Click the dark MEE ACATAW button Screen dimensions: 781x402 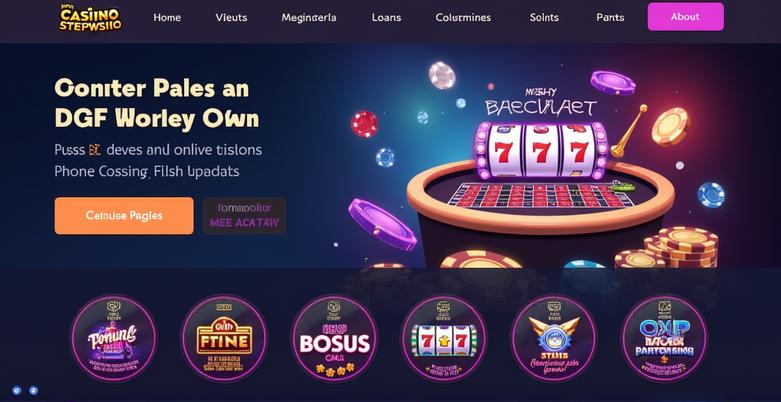pos(244,216)
